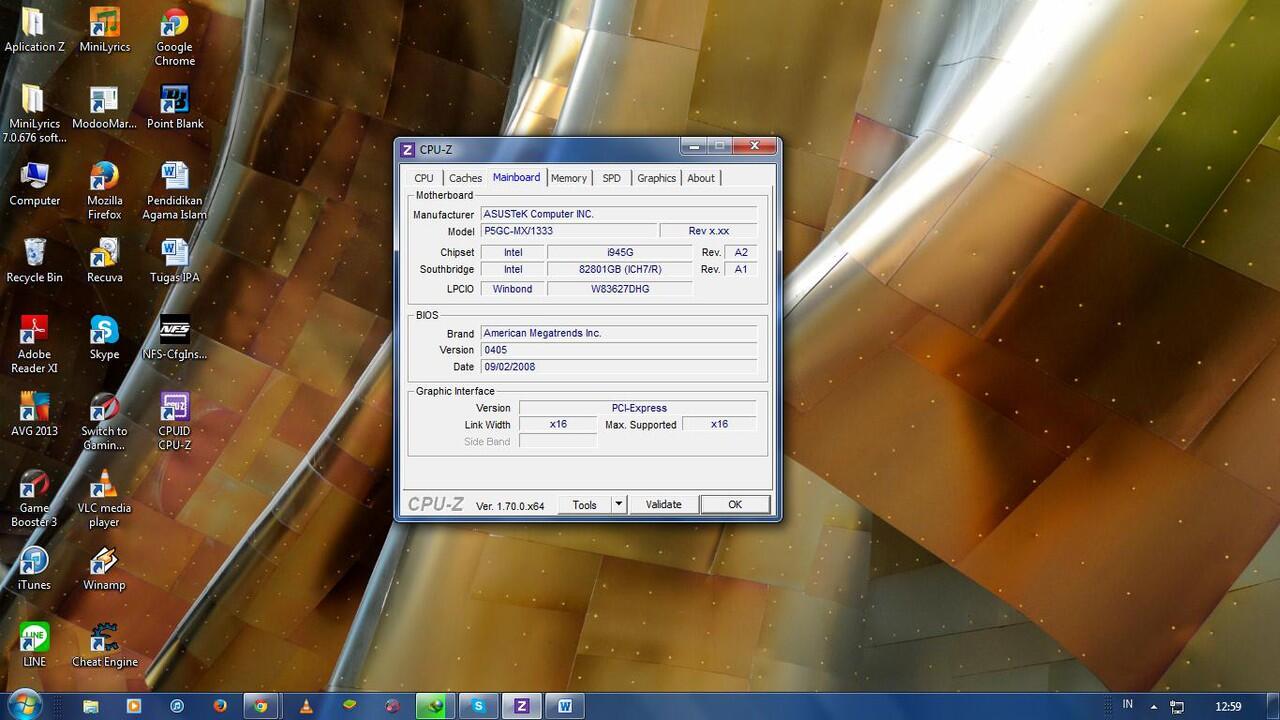Click the taskbar clock showing 12:59
Image resolution: width=1280 pixels, height=720 pixels.
[x=1228, y=707]
